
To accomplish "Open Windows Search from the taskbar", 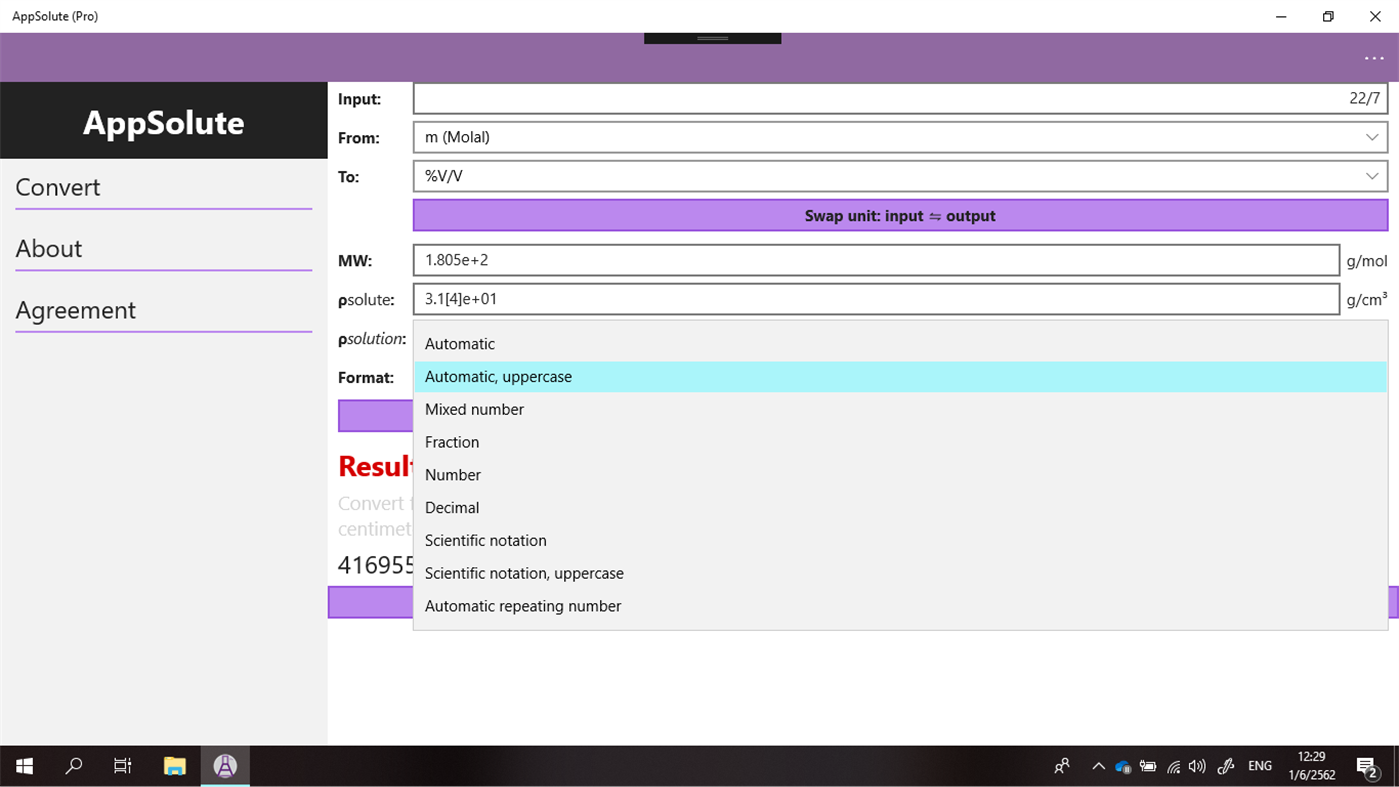I will (x=72, y=766).
